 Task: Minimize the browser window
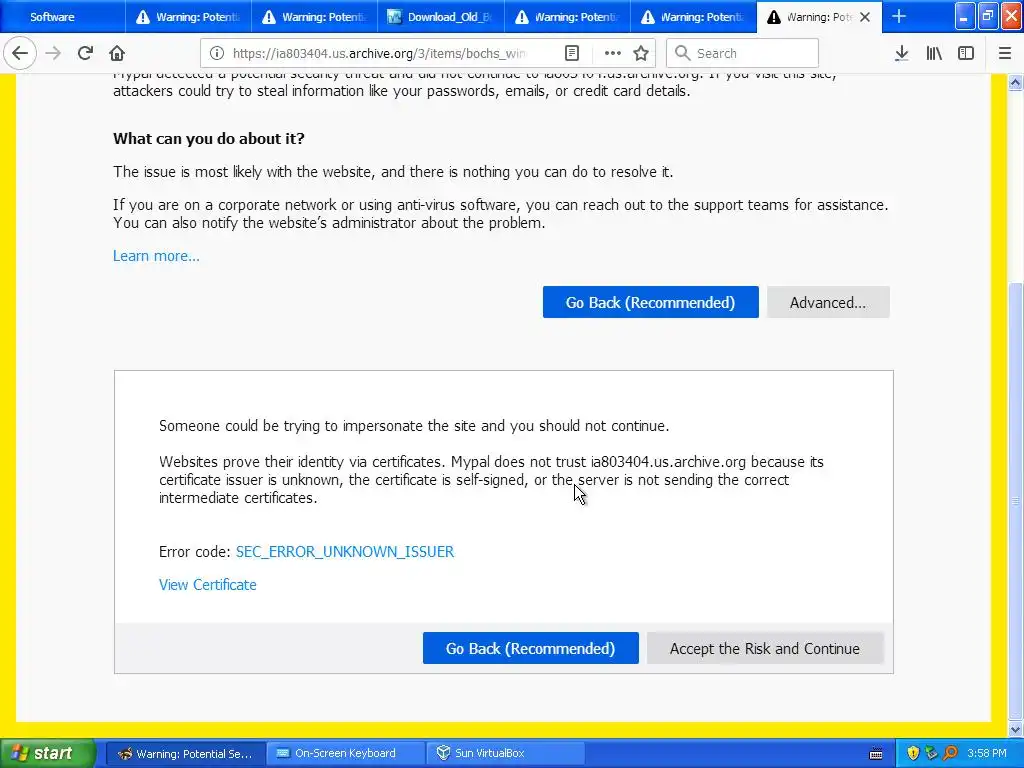(965, 16)
